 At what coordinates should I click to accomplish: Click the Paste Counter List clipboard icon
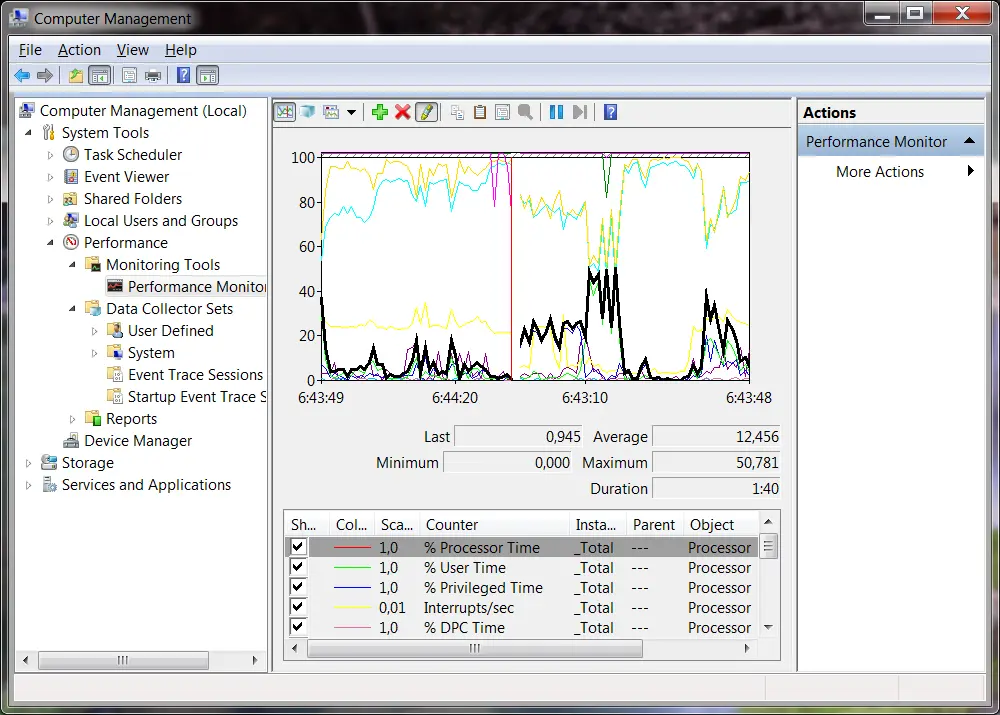[x=480, y=112]
